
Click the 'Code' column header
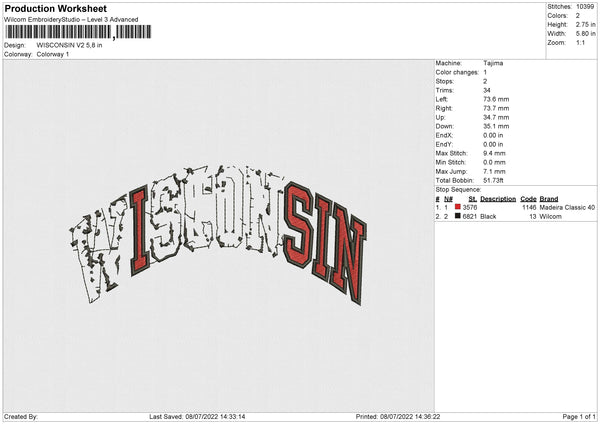(x=528, y=199)
